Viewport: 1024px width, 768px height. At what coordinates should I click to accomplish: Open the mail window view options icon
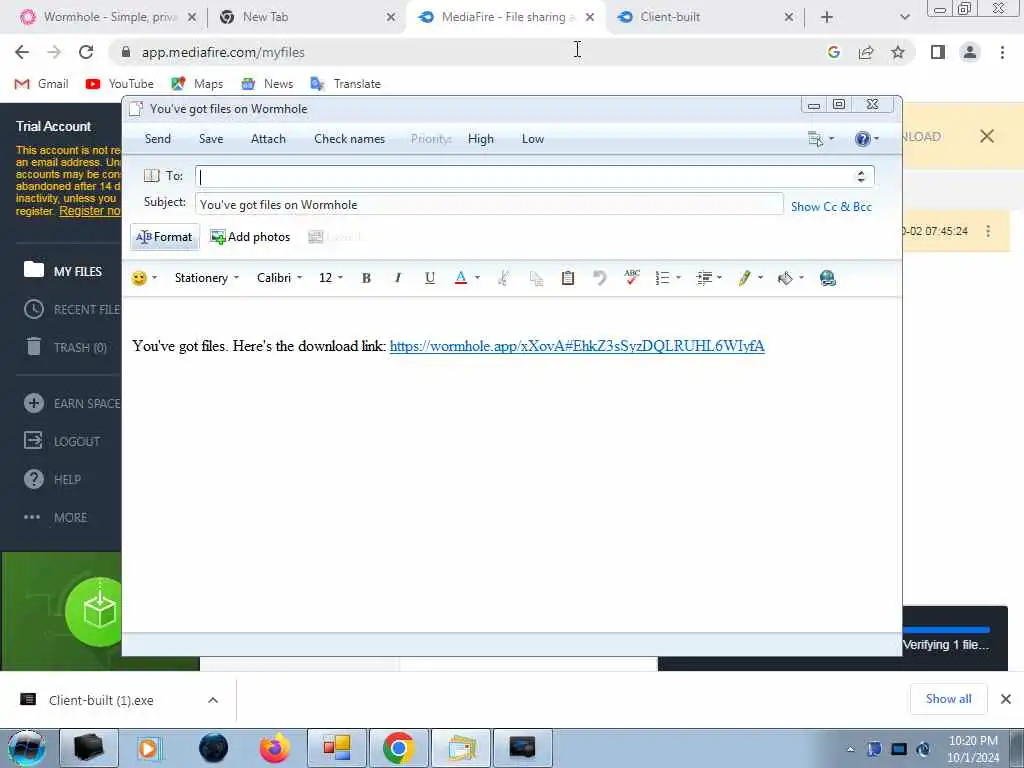click(815, 138)
